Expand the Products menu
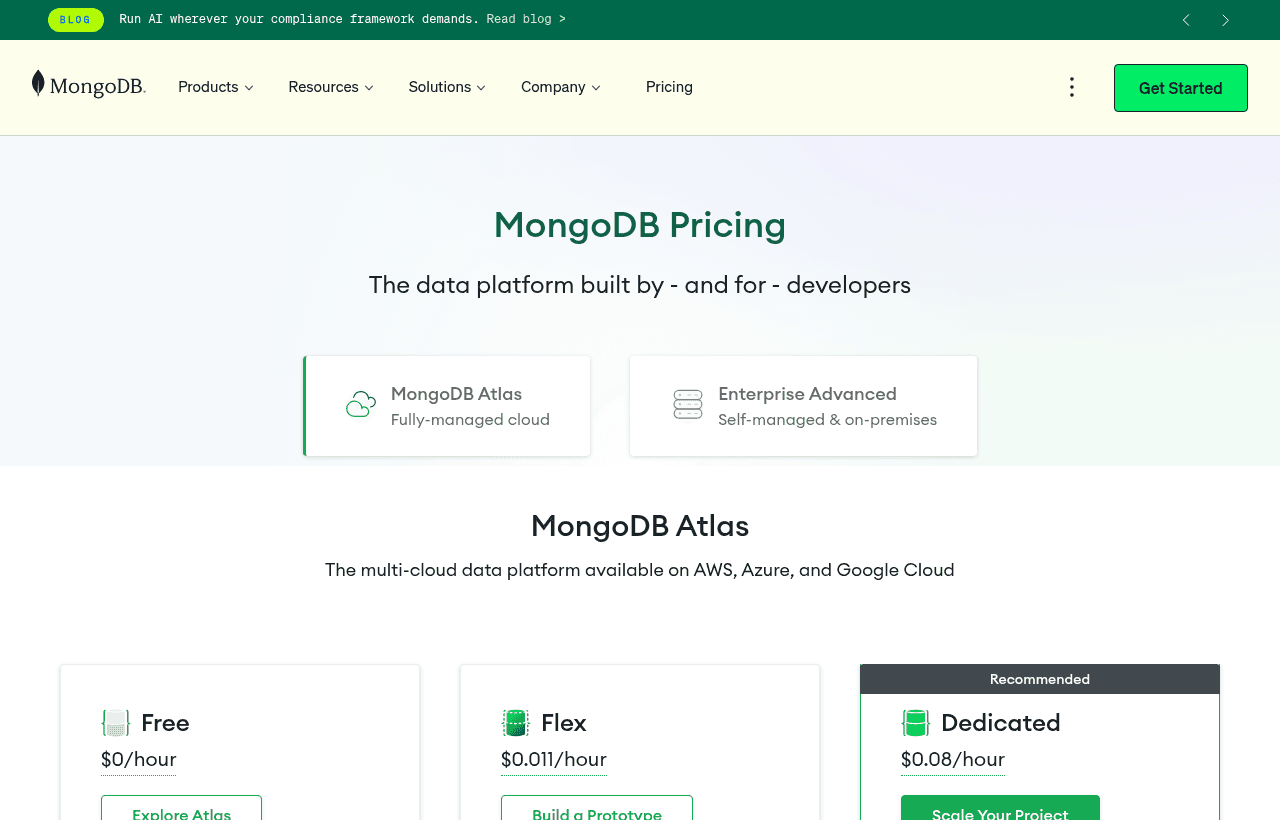 coord(216,87)
